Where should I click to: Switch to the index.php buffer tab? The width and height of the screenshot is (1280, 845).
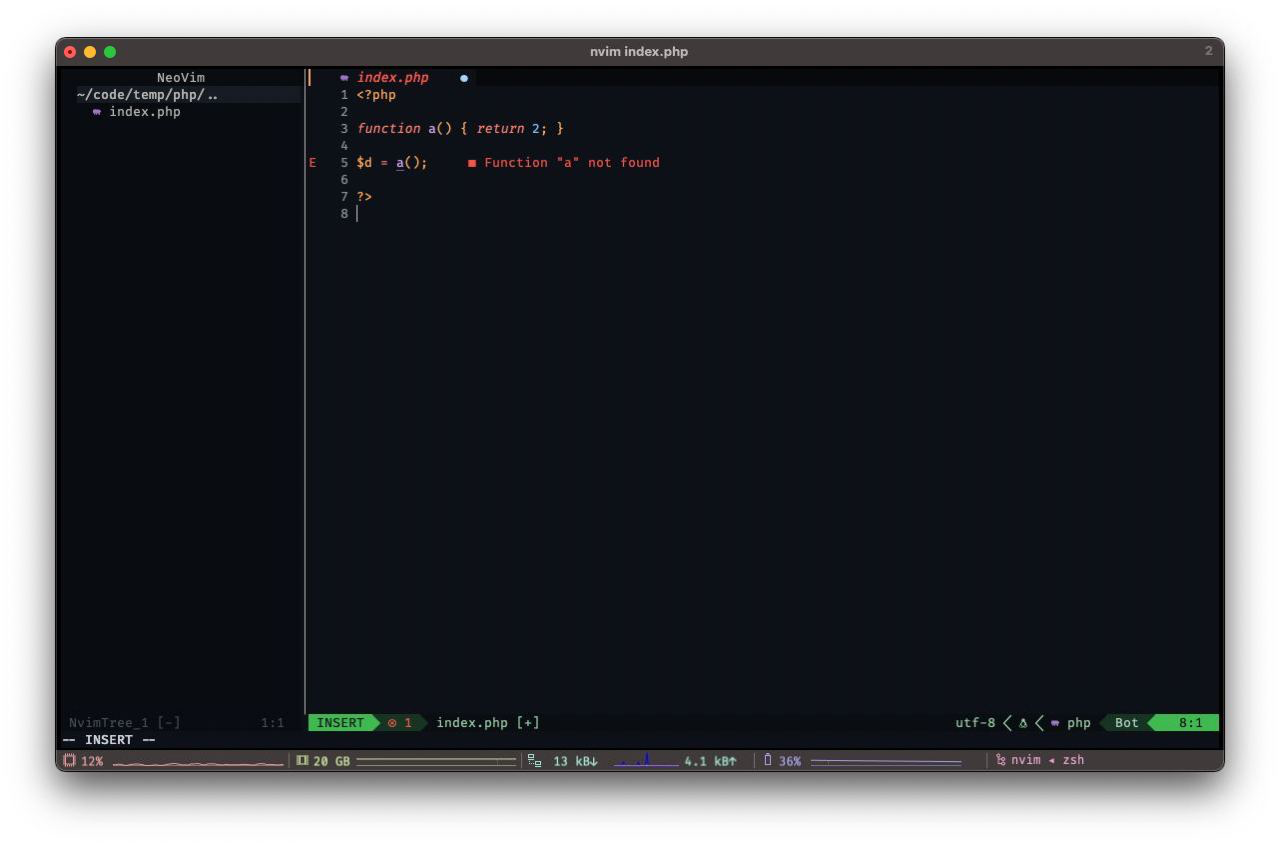pos(392,77)
